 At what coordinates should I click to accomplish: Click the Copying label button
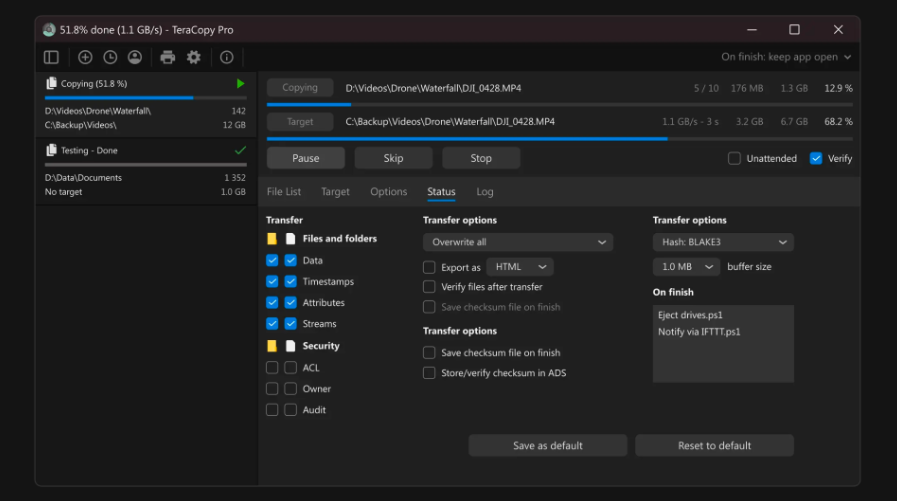300,88
